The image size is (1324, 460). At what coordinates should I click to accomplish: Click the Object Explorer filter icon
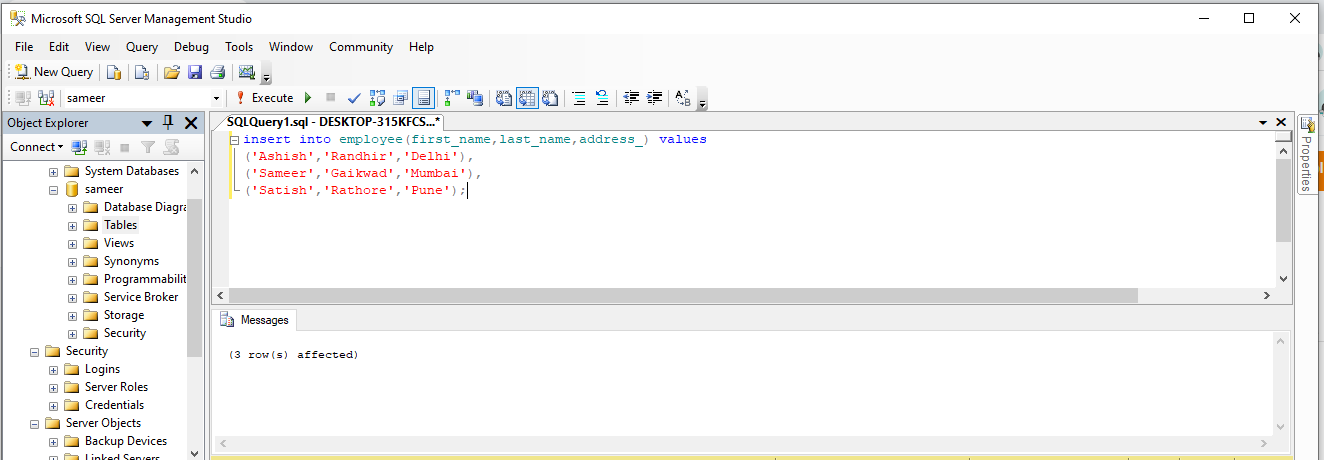coord(148,147)
